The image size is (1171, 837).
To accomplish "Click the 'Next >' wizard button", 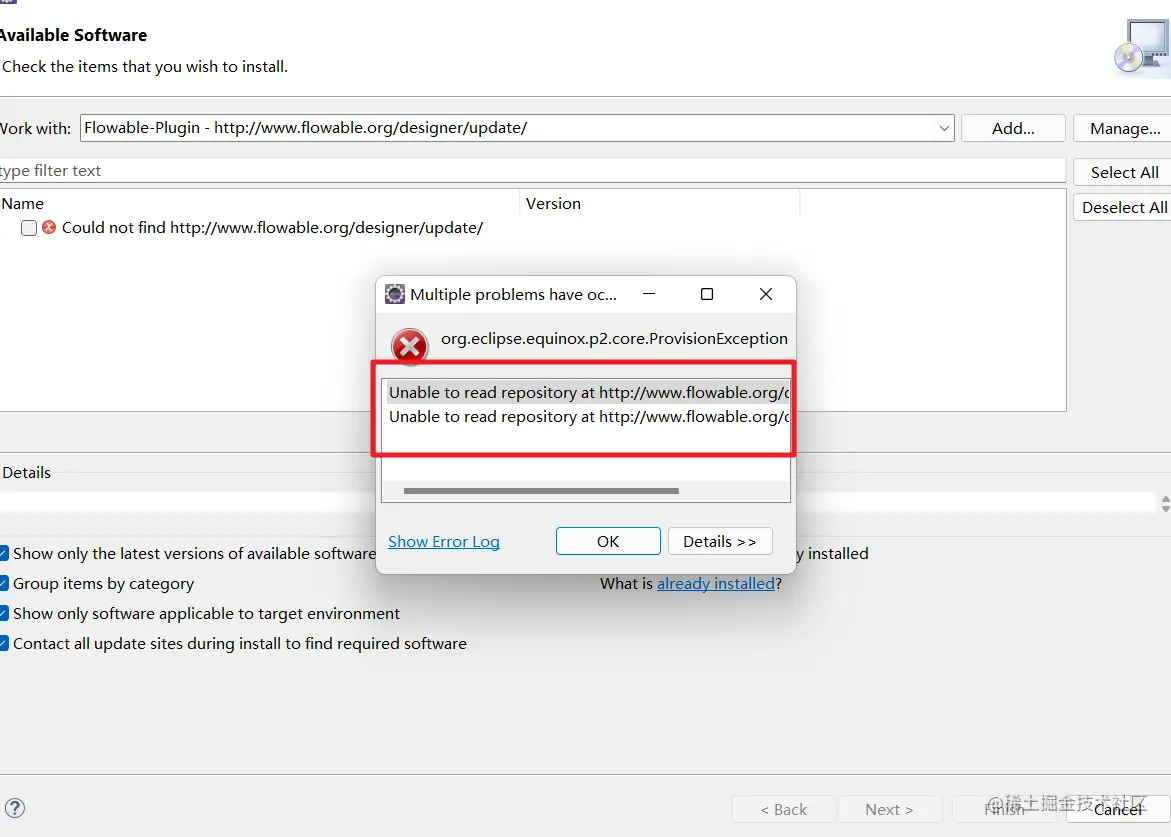I will pyautogui.click(x=889, y=809).
